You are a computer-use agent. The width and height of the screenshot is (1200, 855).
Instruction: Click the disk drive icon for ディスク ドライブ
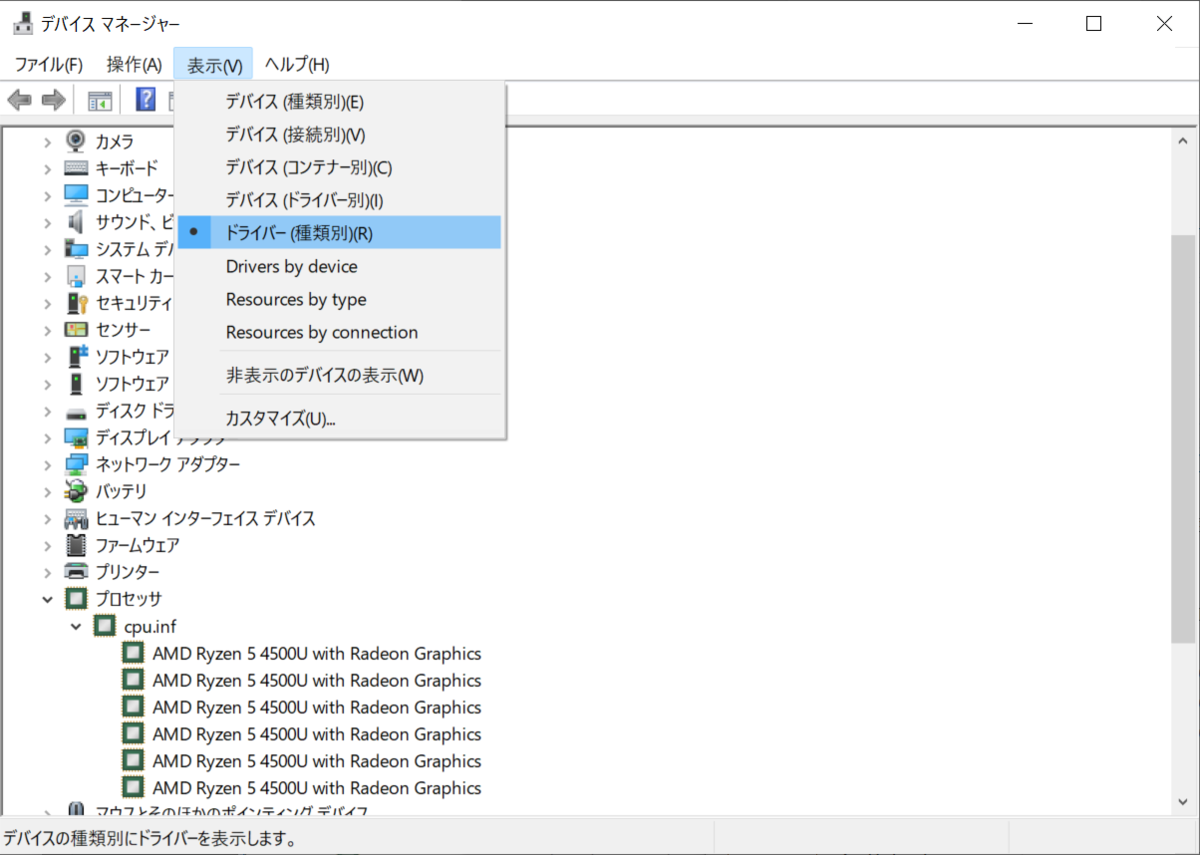[x=76, y=411]
